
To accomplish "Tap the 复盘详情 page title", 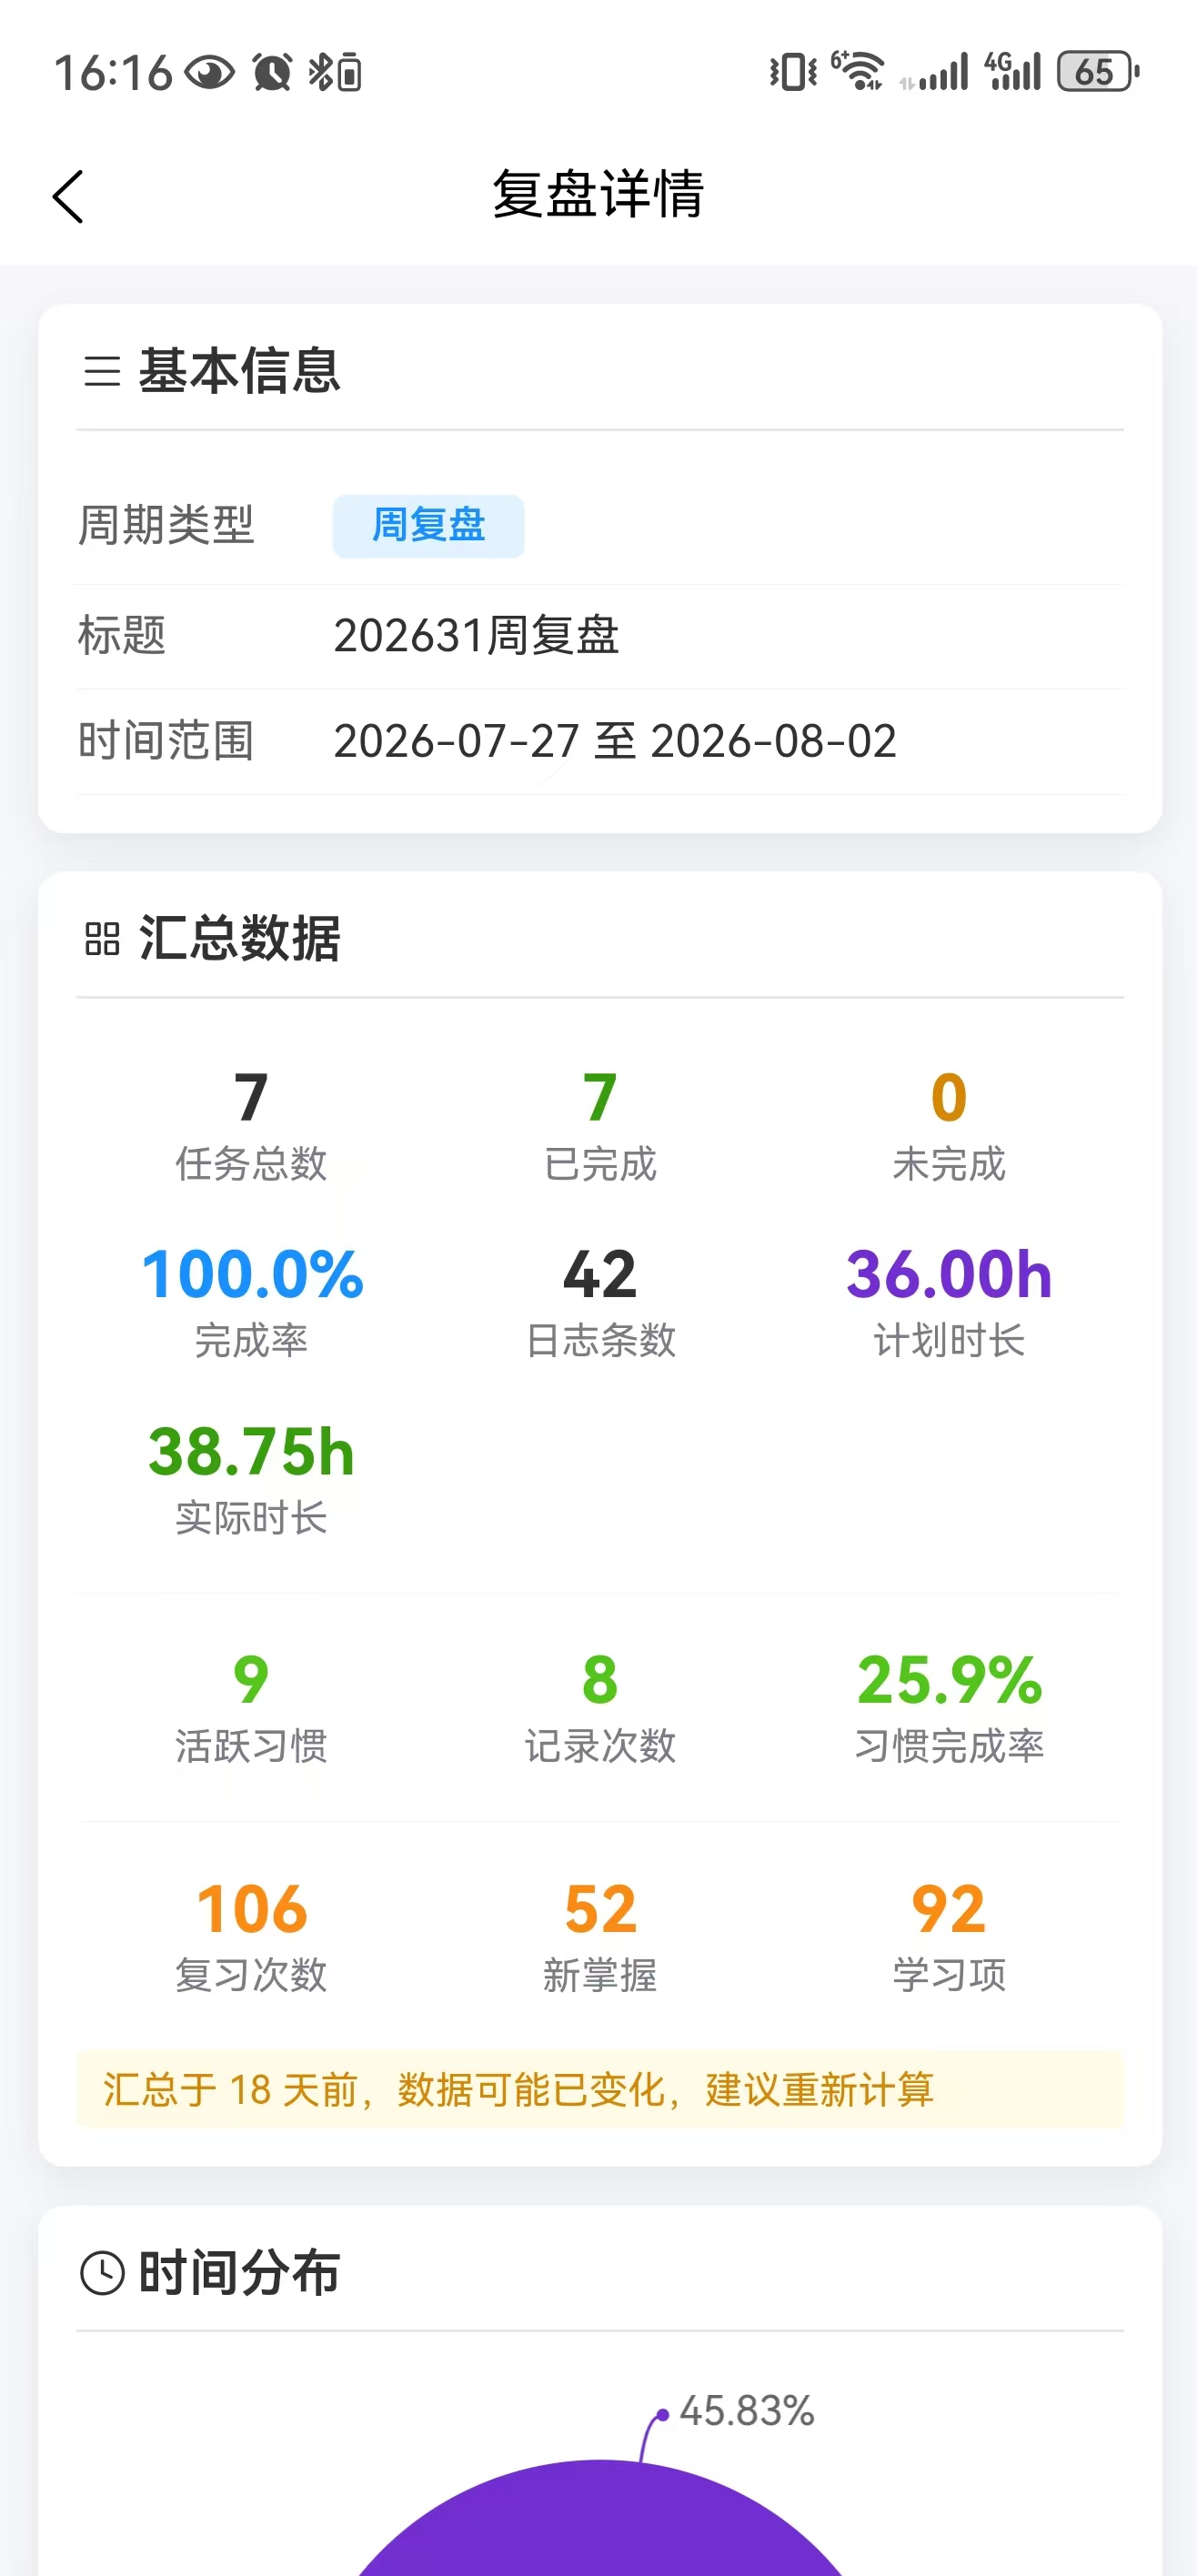I will click(x=598, y=194).
